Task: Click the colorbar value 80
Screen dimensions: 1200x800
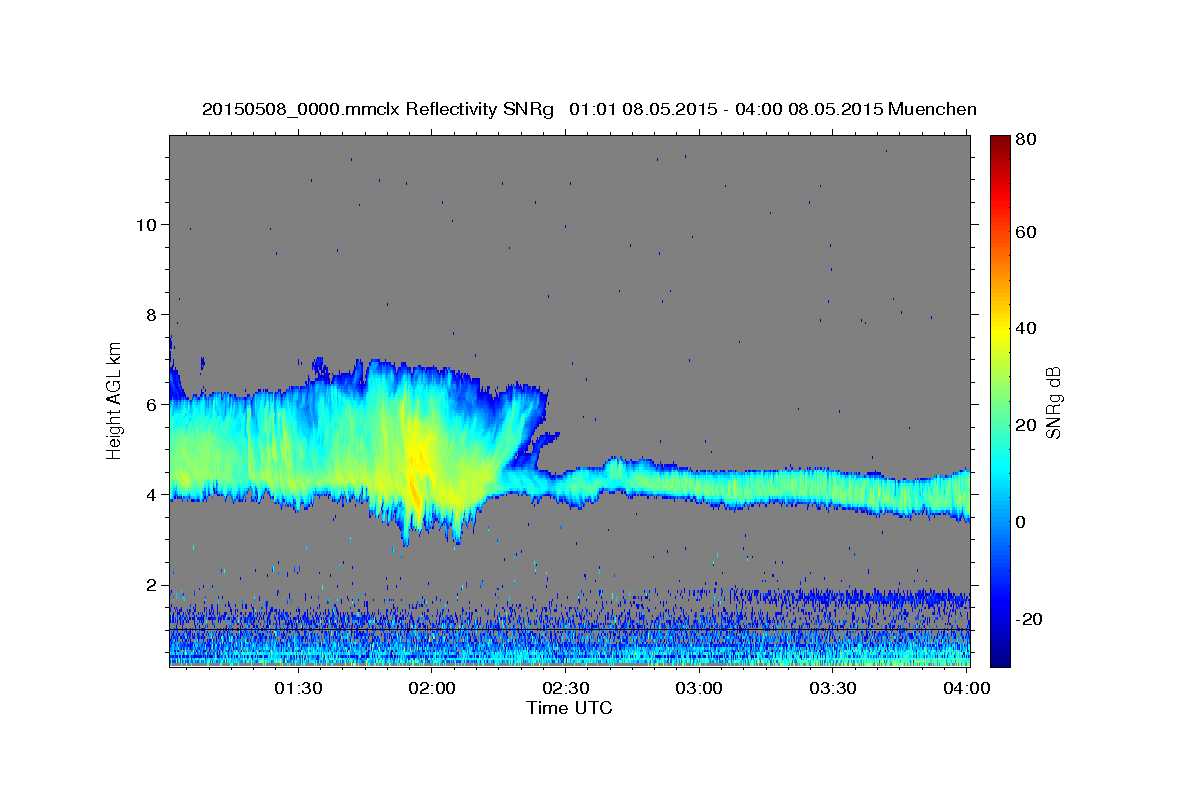Action: [1024, 140]
